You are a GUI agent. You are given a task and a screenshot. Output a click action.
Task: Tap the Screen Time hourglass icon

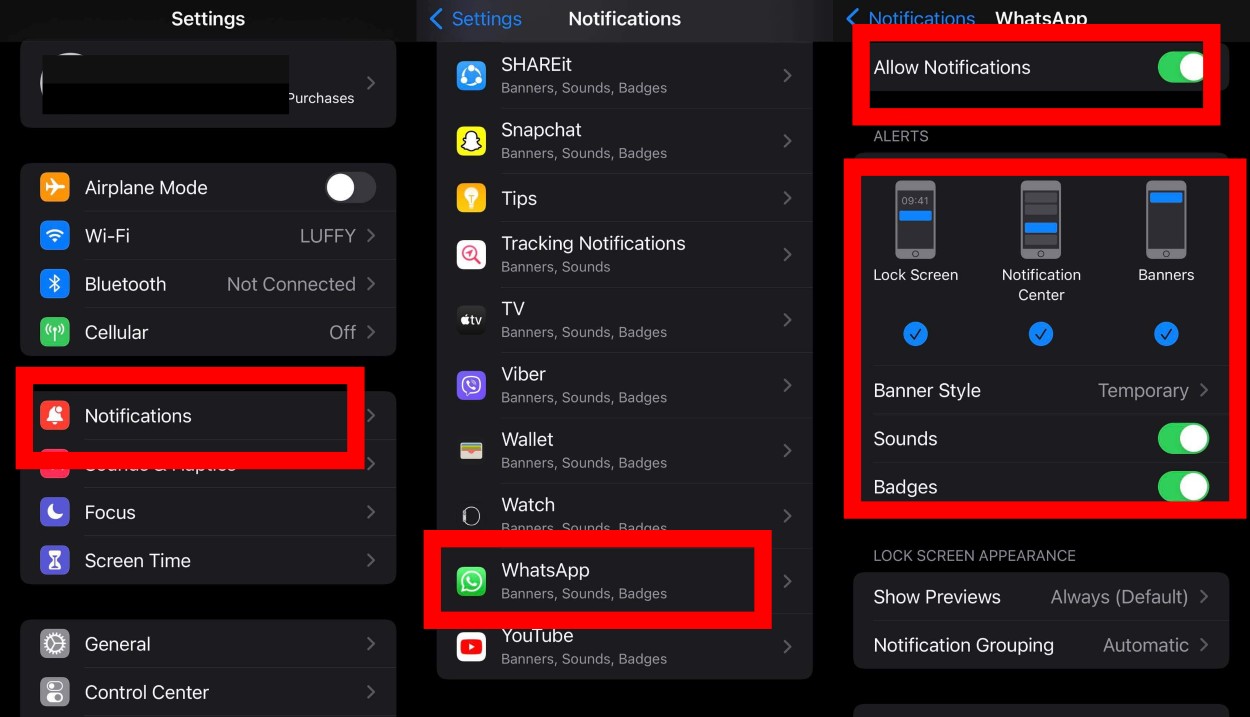tap(55, 560)
